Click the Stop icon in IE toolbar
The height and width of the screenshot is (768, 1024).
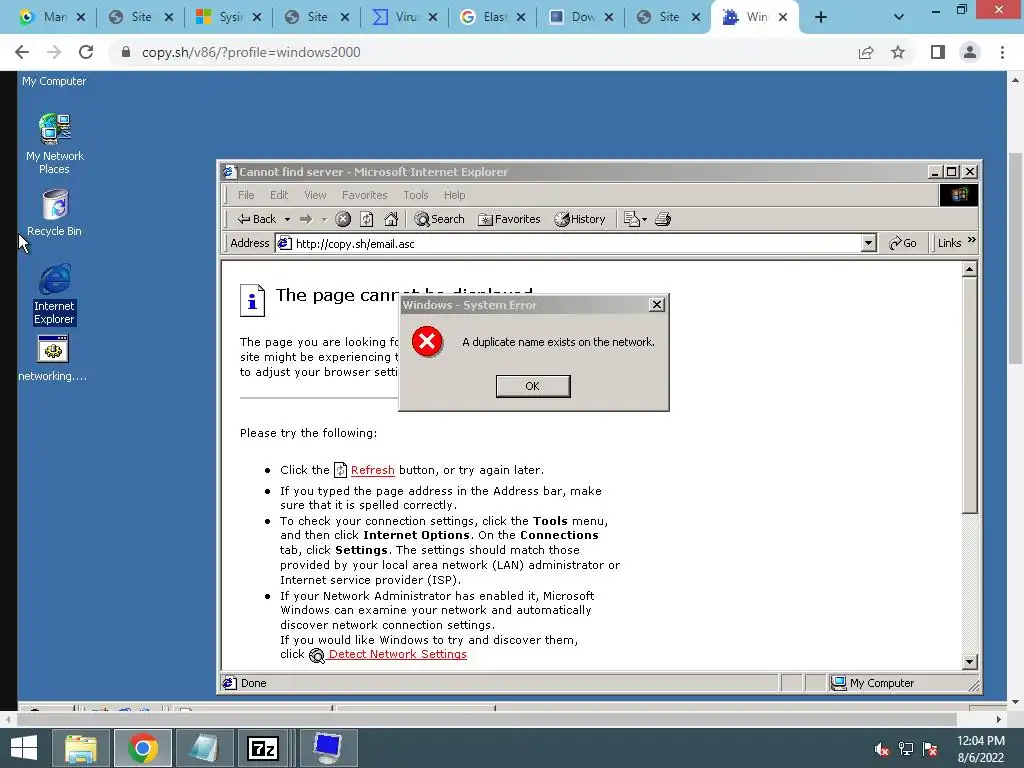coord(343,219)
